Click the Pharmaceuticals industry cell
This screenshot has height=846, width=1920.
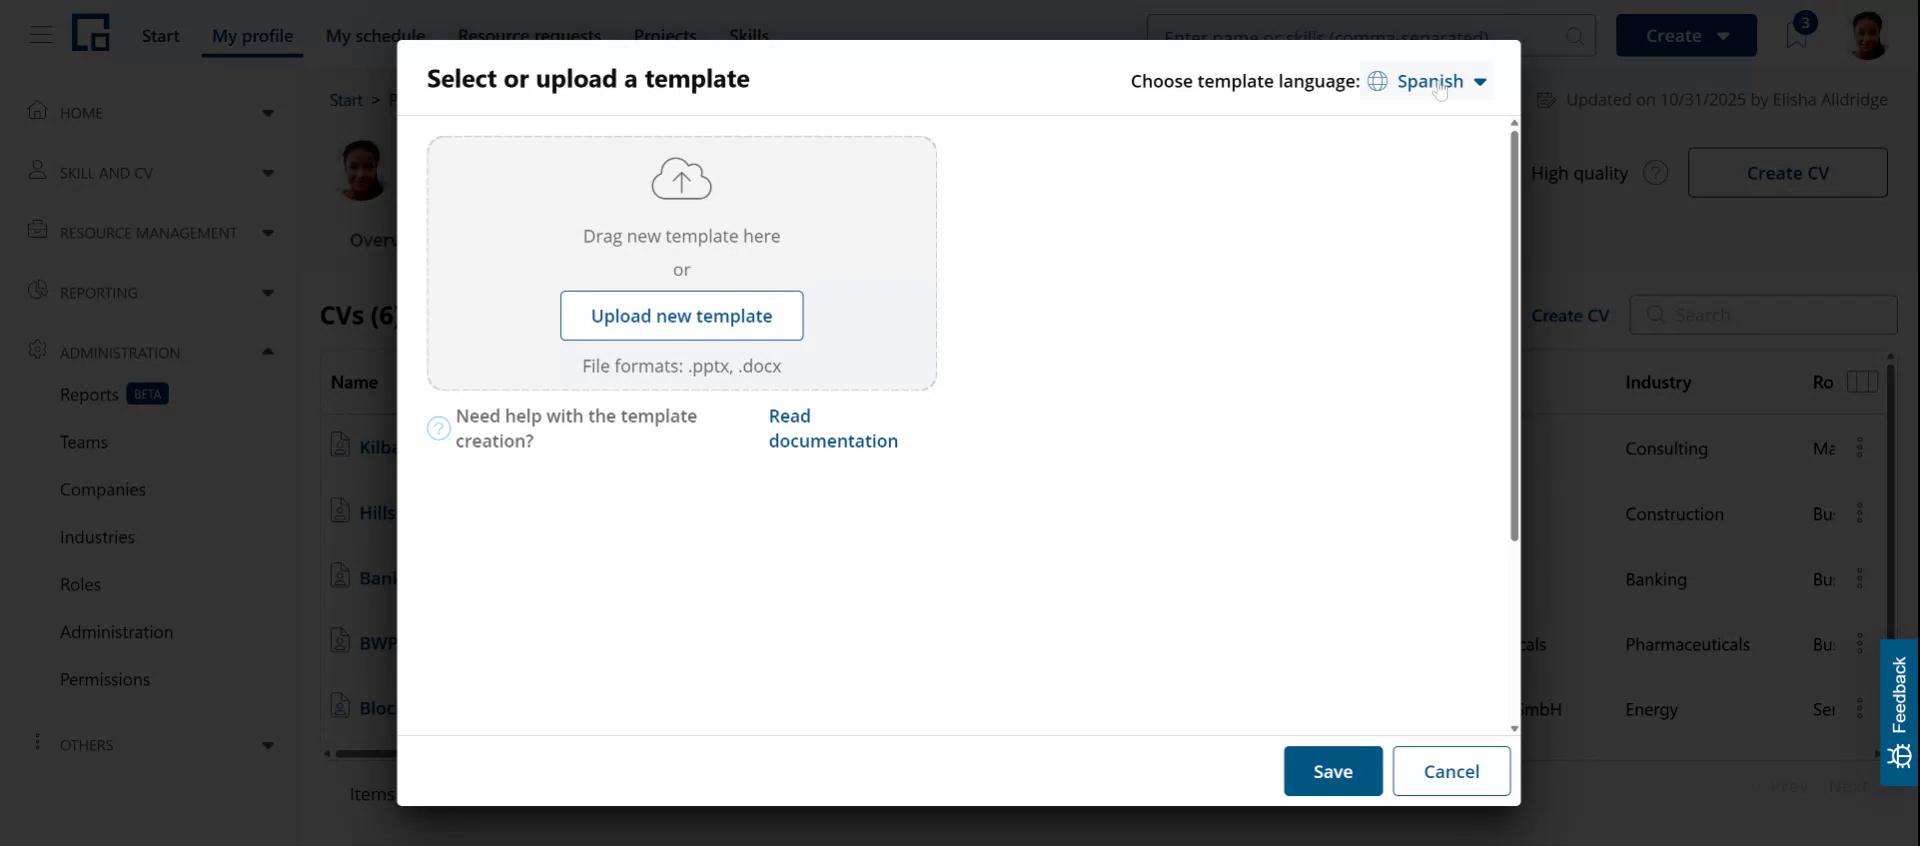coord(1687,644)
